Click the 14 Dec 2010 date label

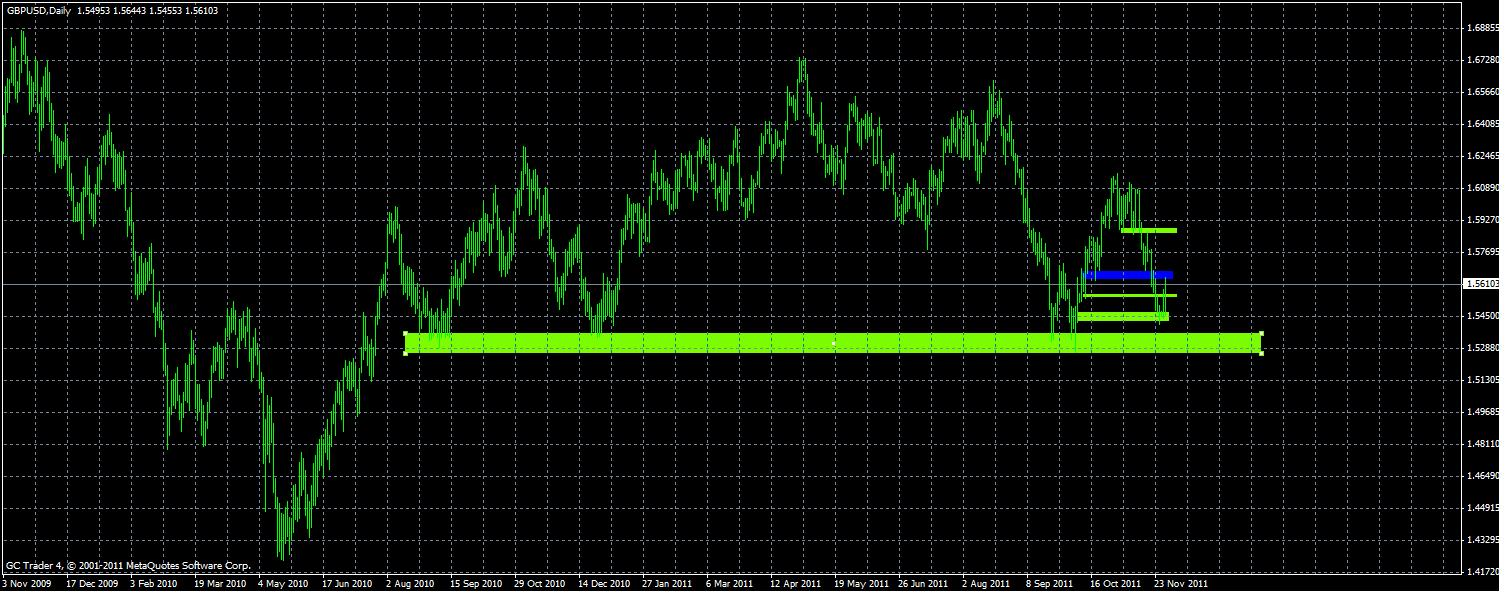[603, 583]
